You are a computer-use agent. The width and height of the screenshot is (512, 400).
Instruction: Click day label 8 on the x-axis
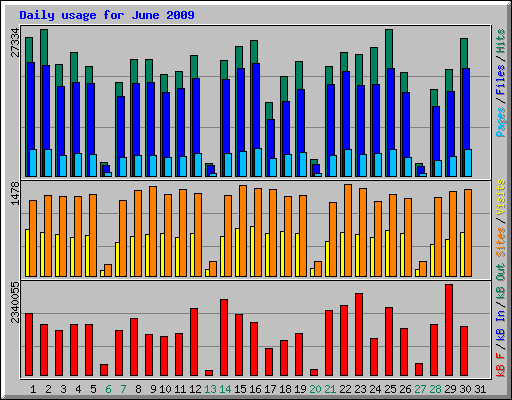click(x=138, y=389)
